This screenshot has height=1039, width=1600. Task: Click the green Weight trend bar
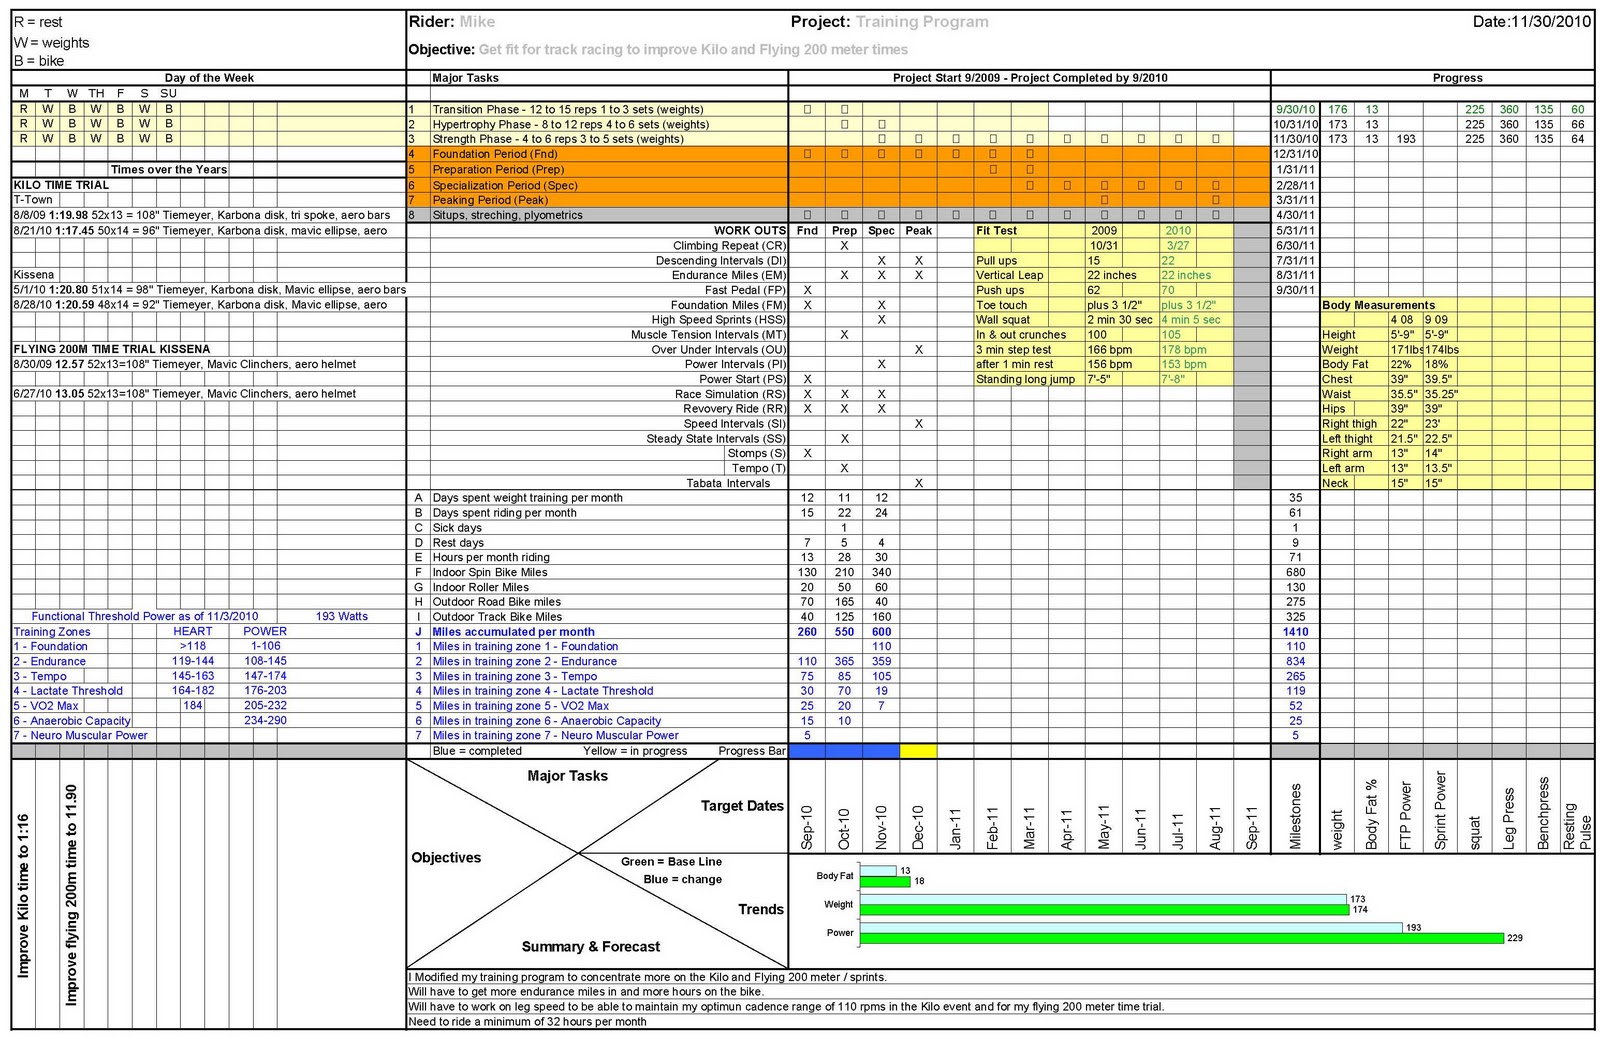coord(1100,908)
